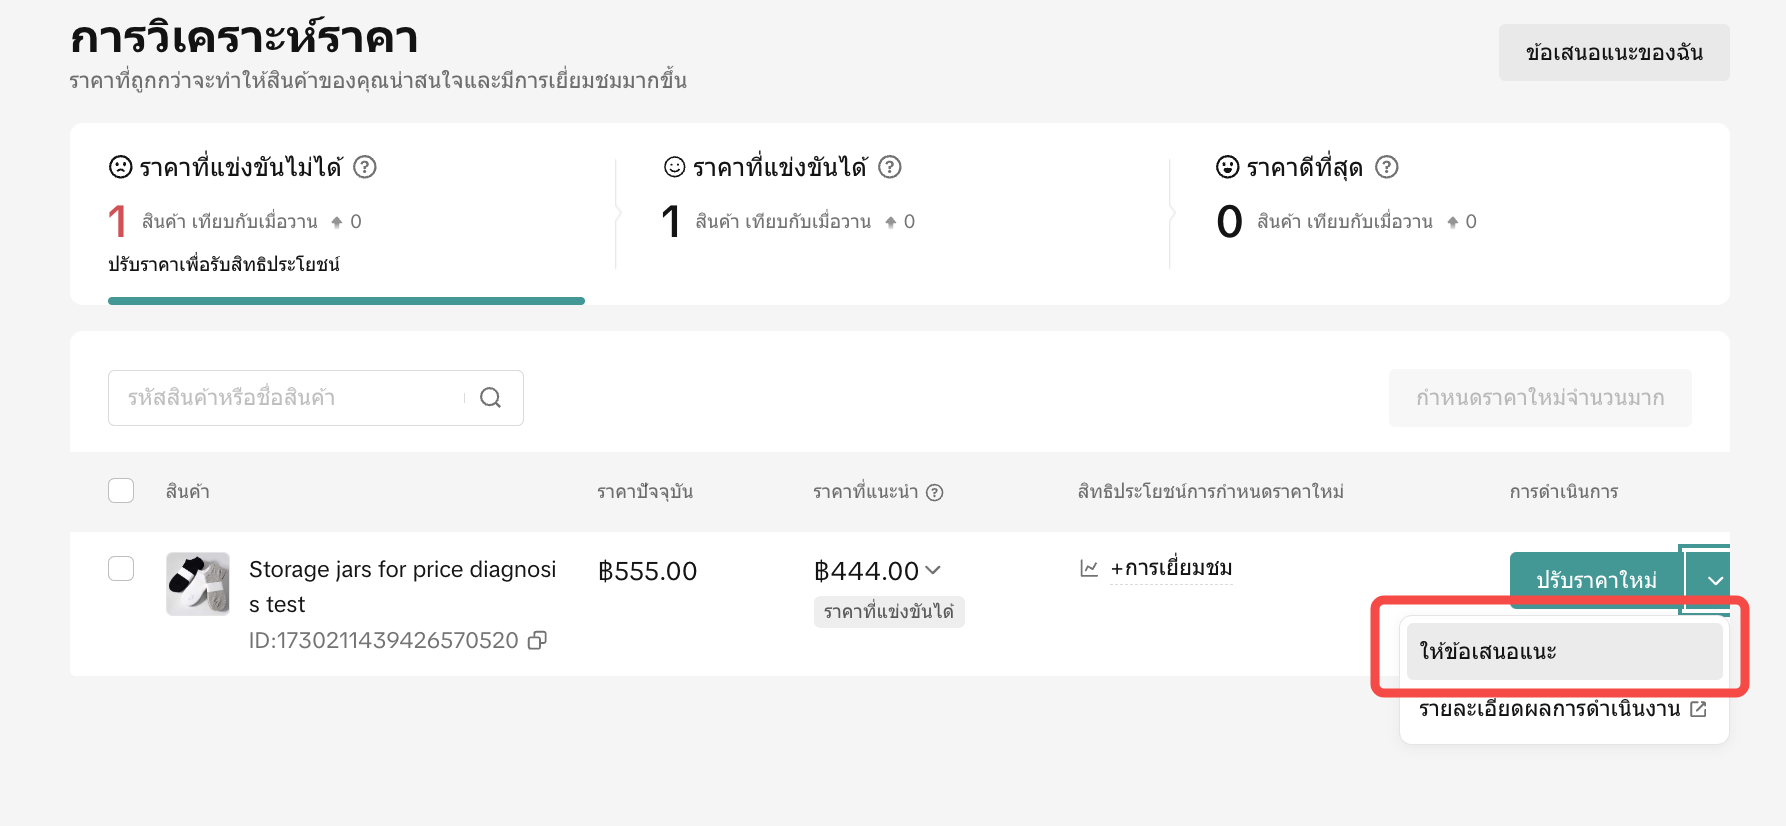The width and height of the screenshot is (1786, 826).
Task: Open ข้อเสนอแนะของฉัน button
Action: (x=1613, y=53)
